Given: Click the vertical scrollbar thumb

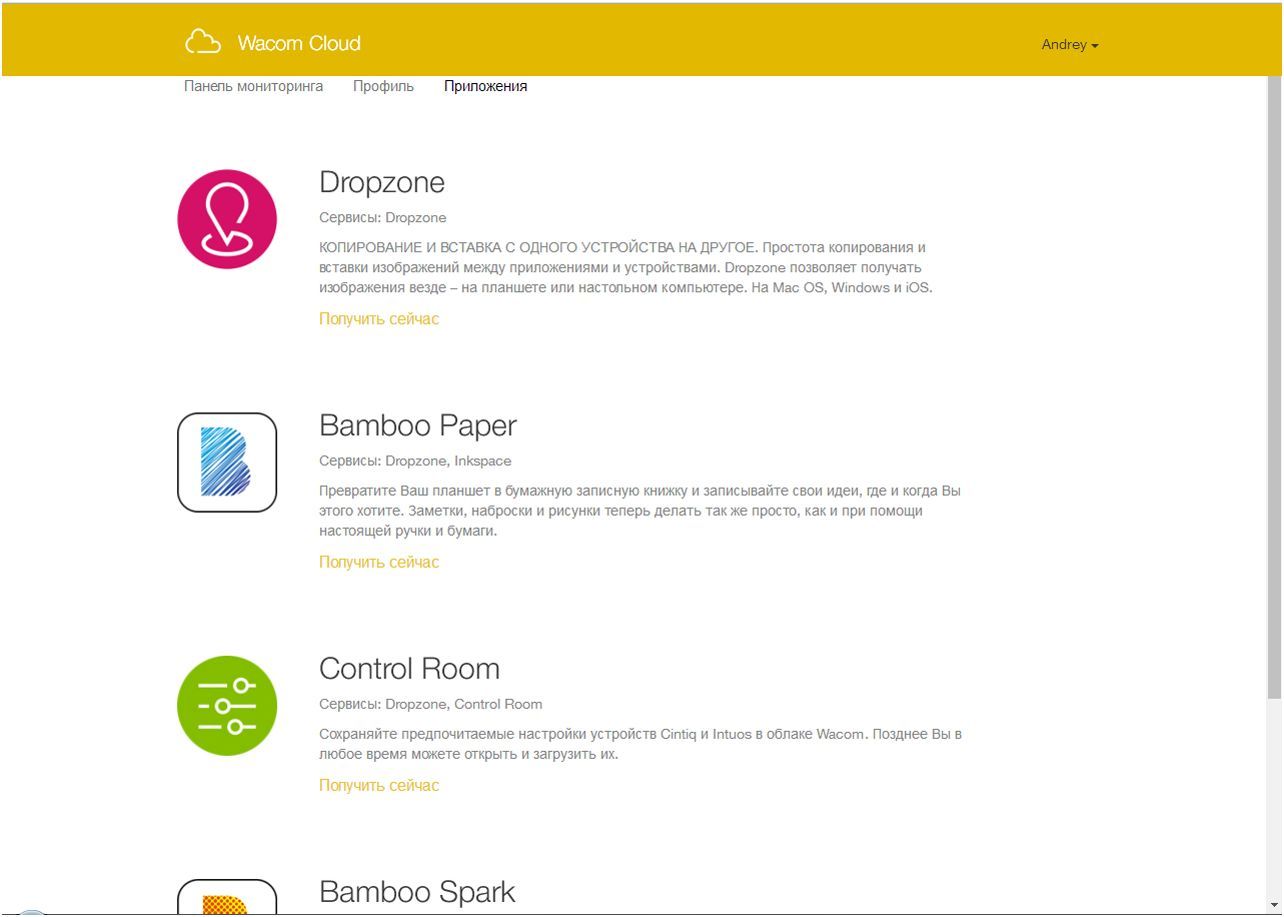Looking at the screenshot, I should click(x=1274, y=380).
